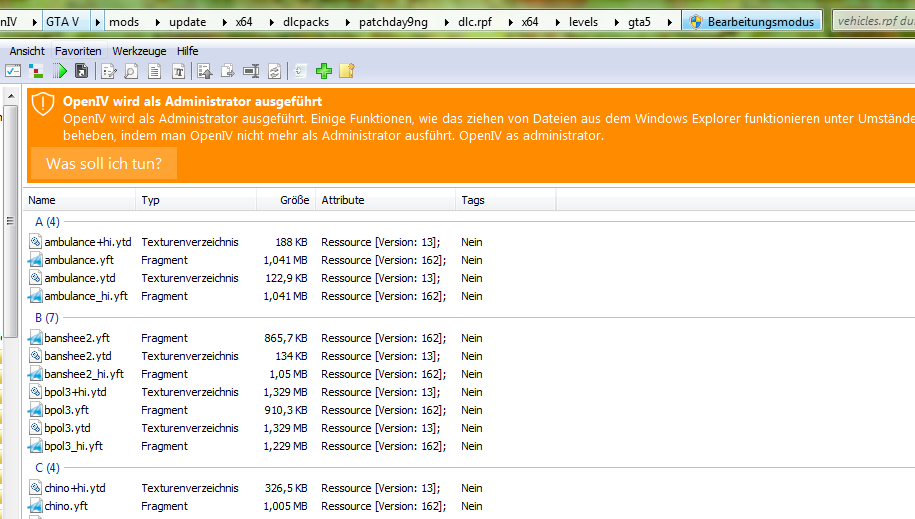
Task: Click the fragment icon of banshee2.yft
Action: [x=36, y=338]
